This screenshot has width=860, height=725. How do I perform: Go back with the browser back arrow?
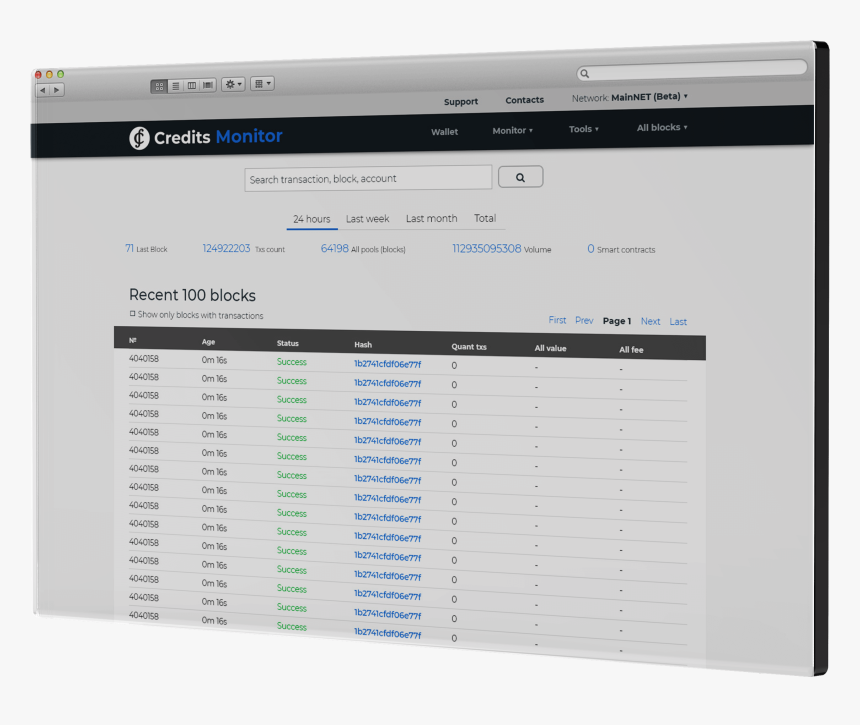[x=43, y=90]
